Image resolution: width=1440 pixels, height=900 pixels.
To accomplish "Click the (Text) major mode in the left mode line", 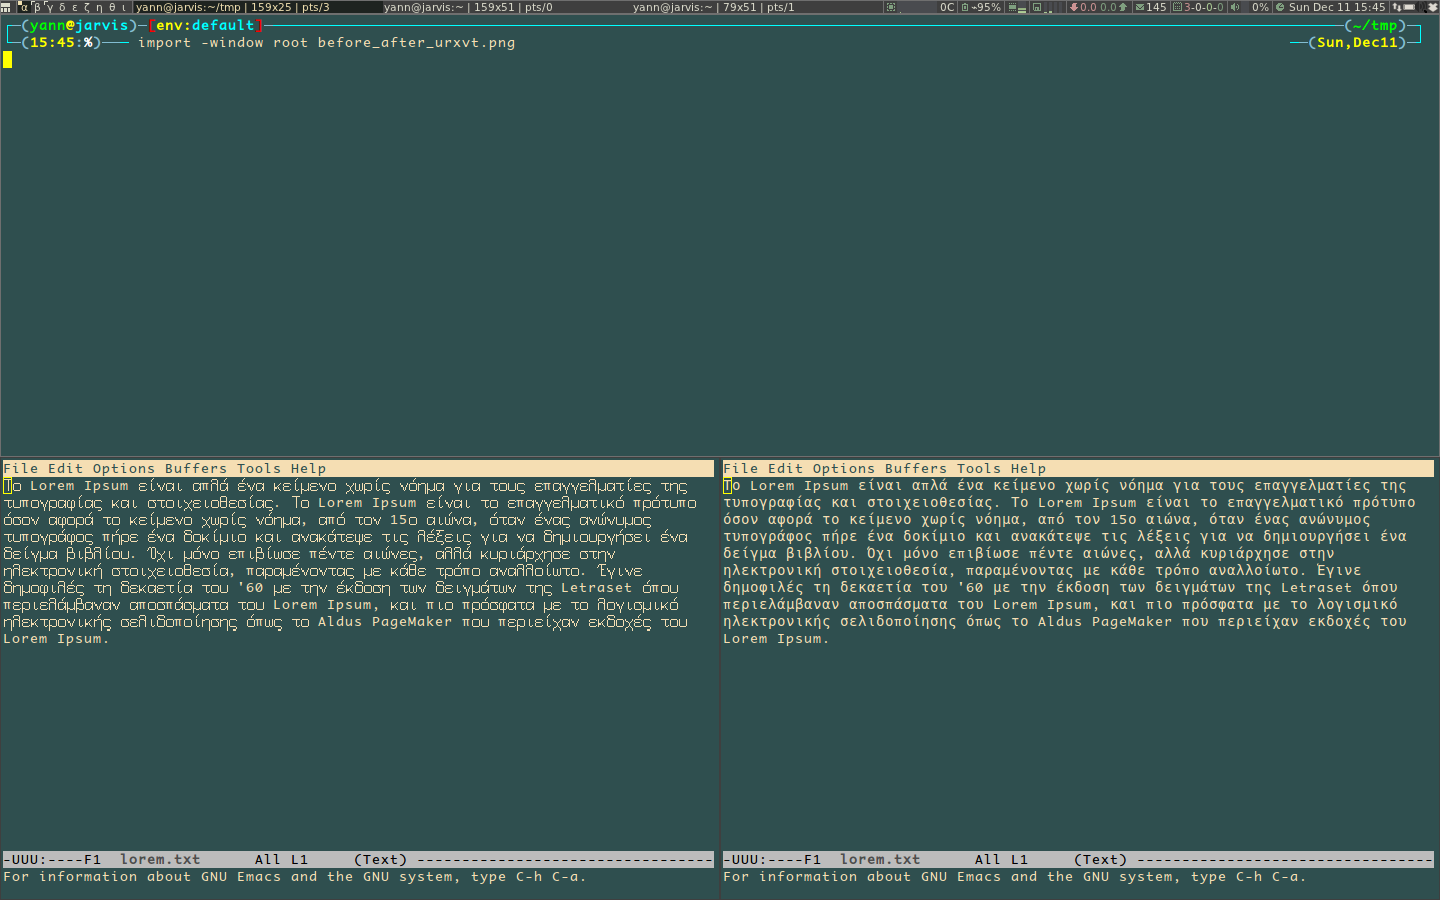I will 381,859.
